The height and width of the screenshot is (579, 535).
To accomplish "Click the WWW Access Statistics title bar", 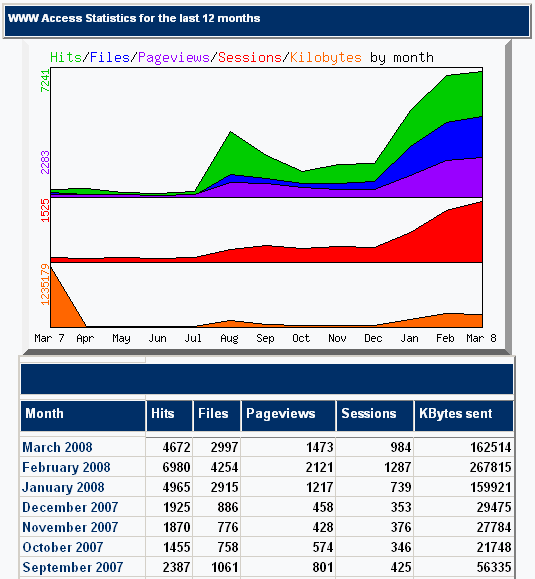I will (267, 21).
